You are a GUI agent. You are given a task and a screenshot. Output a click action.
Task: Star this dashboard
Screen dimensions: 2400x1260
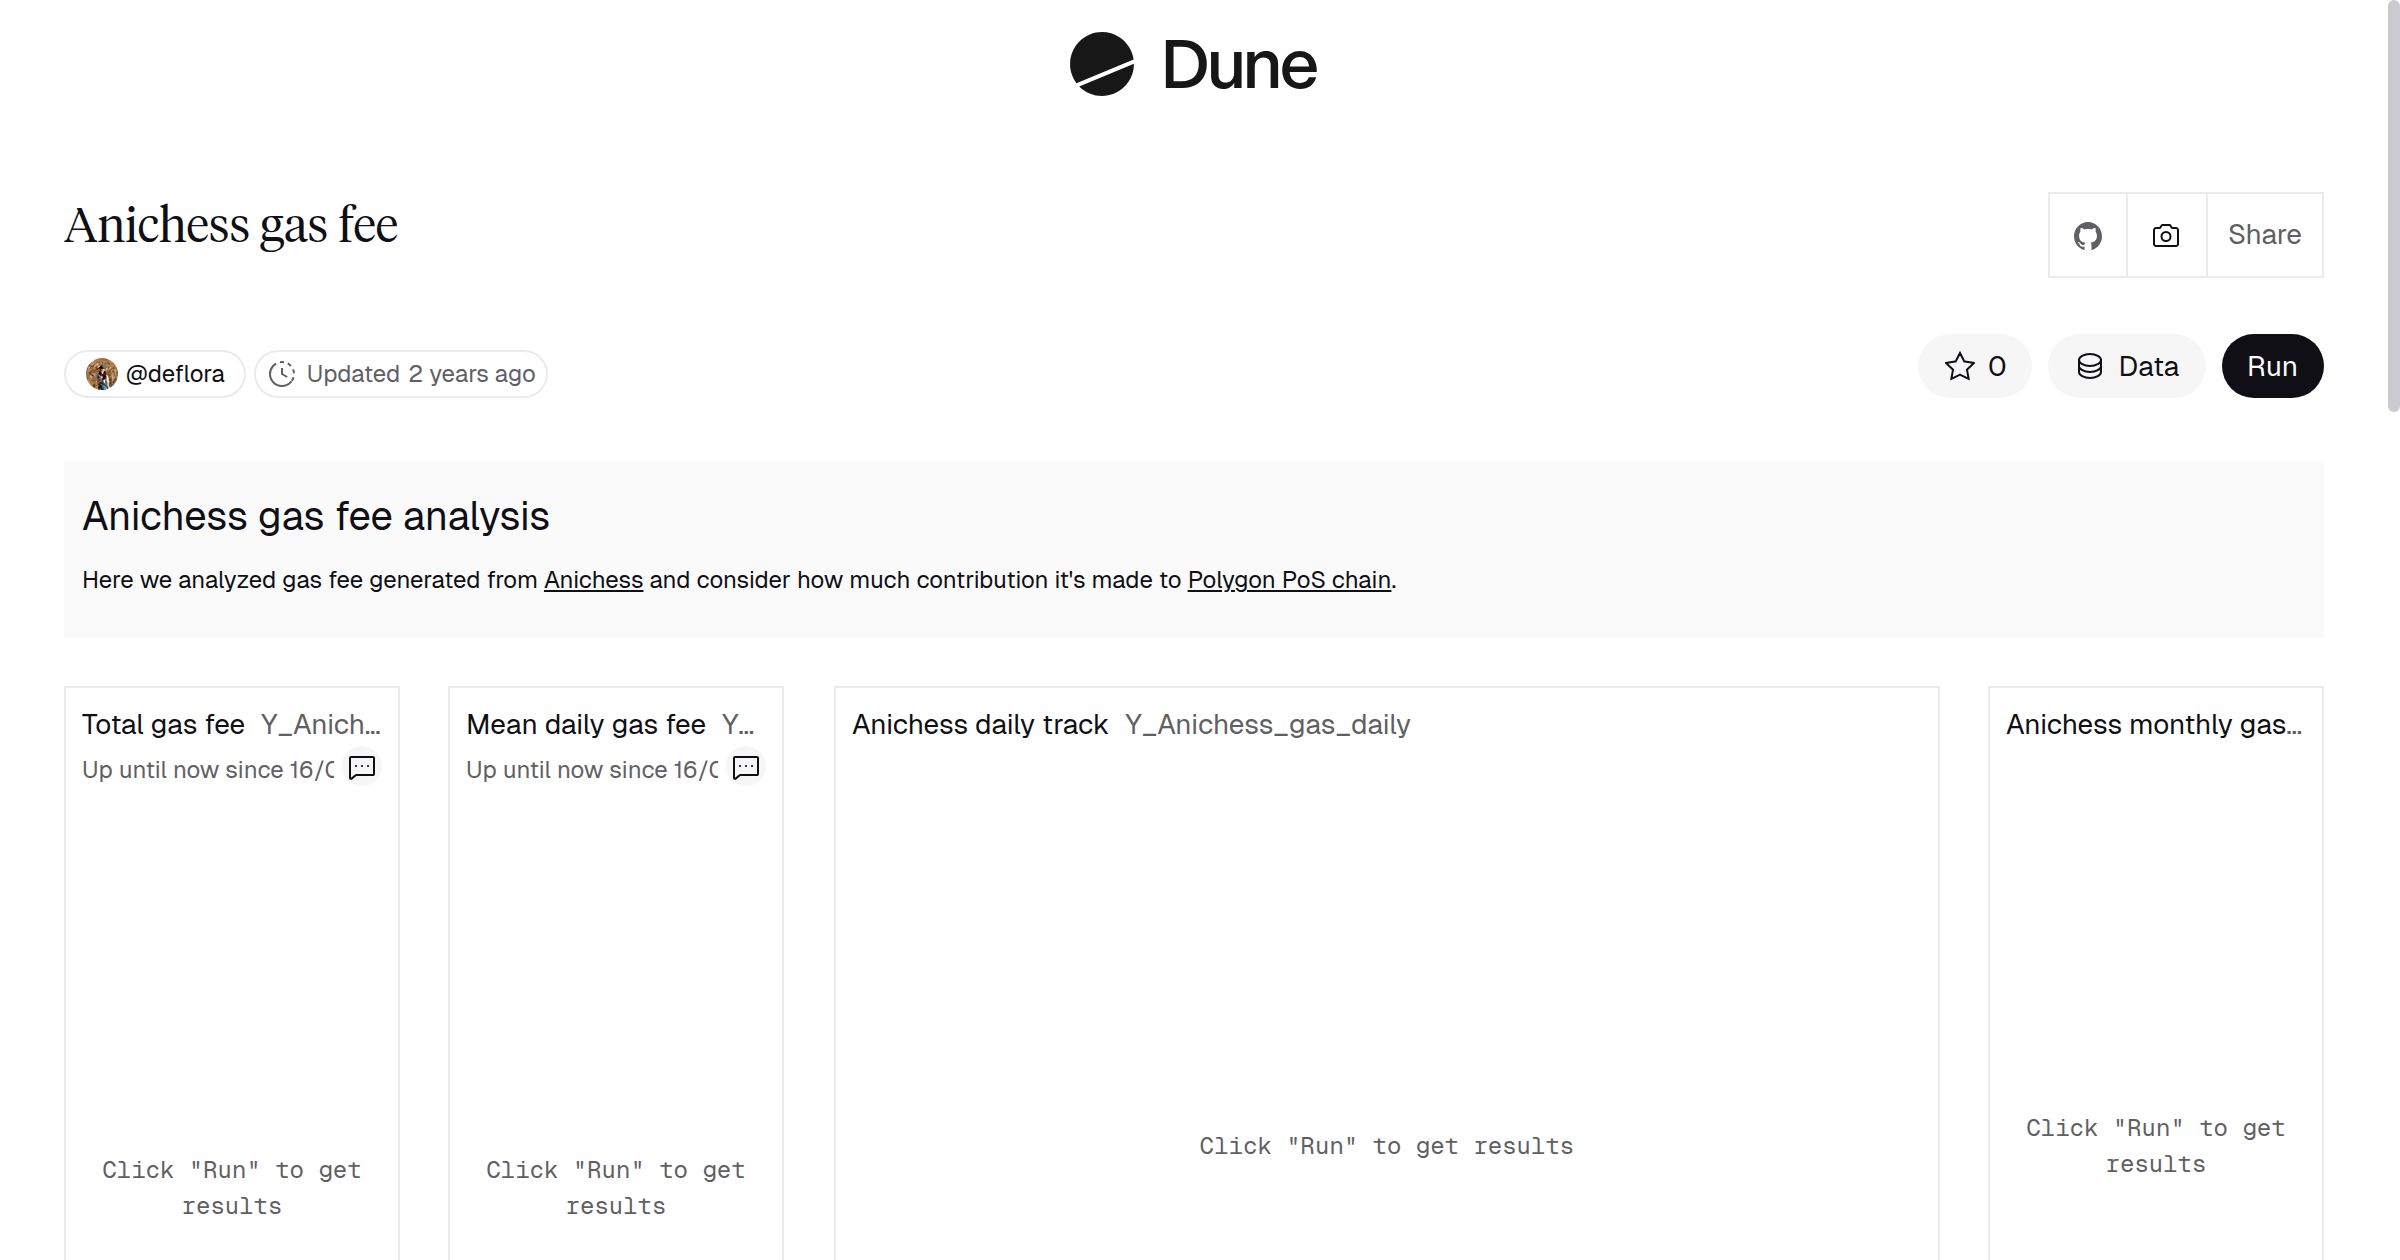pyautogui.click(x=1974, y=366)
